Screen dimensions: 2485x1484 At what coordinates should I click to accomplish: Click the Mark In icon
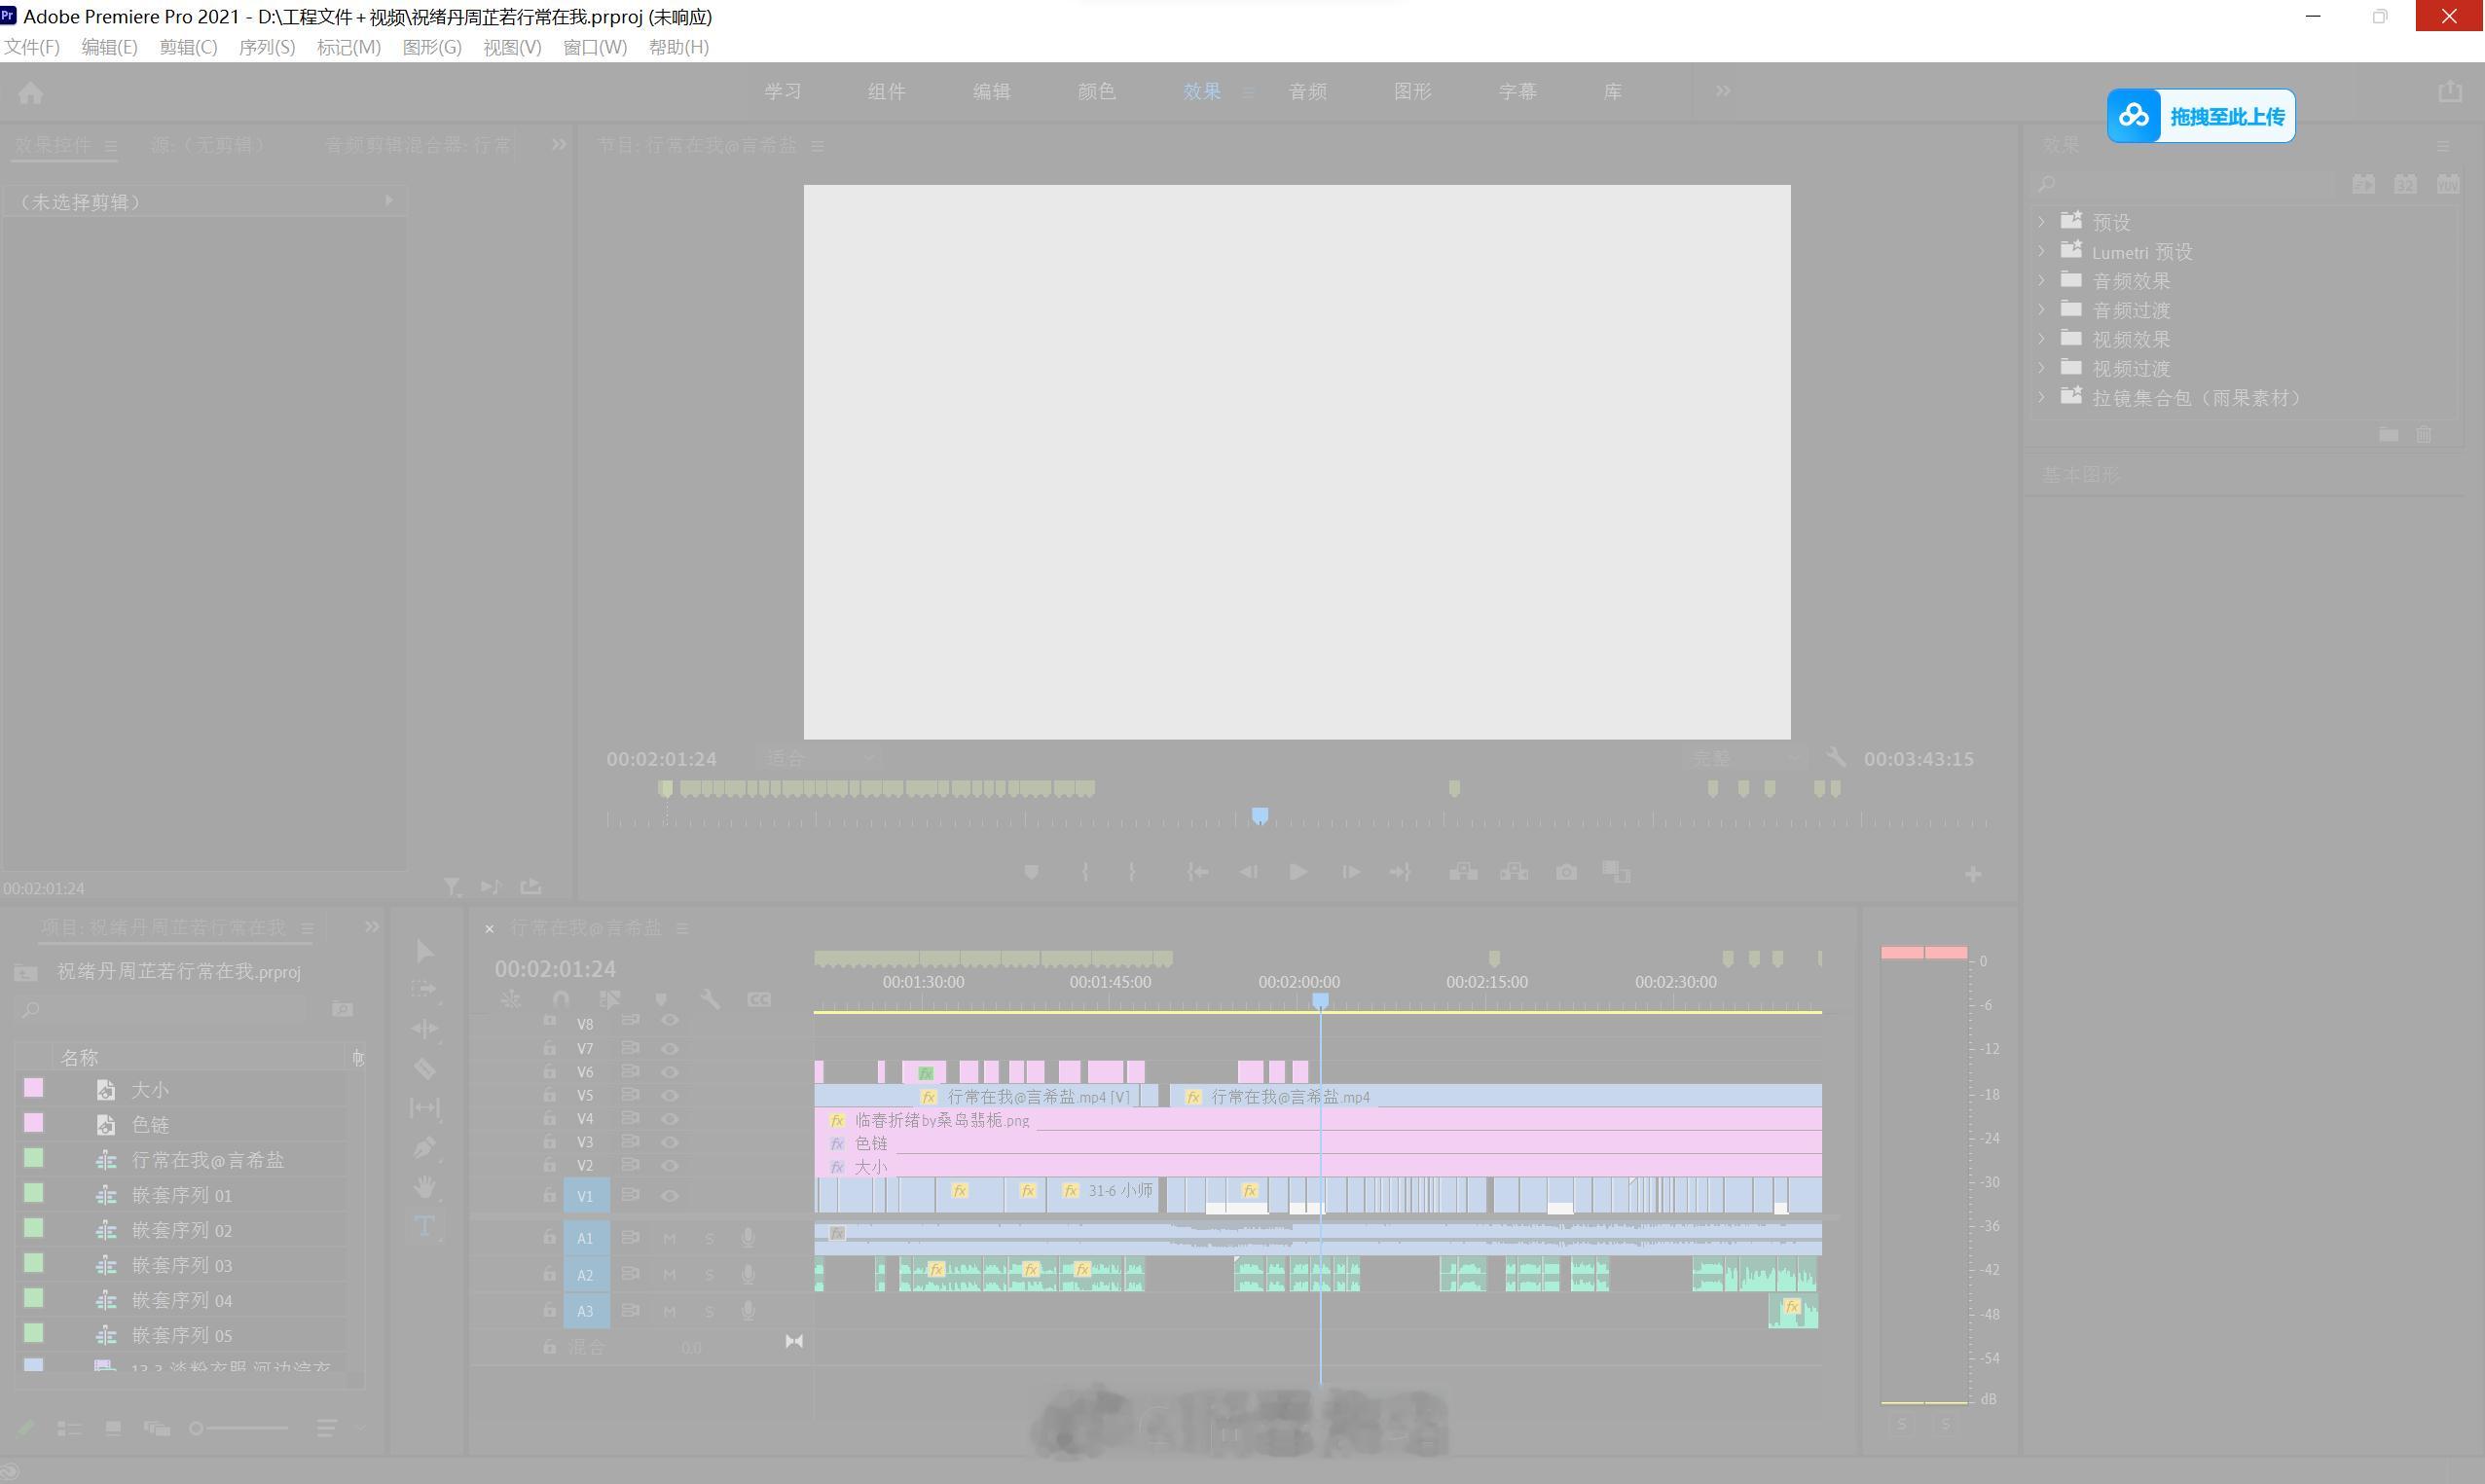[x=1085, y=873]
